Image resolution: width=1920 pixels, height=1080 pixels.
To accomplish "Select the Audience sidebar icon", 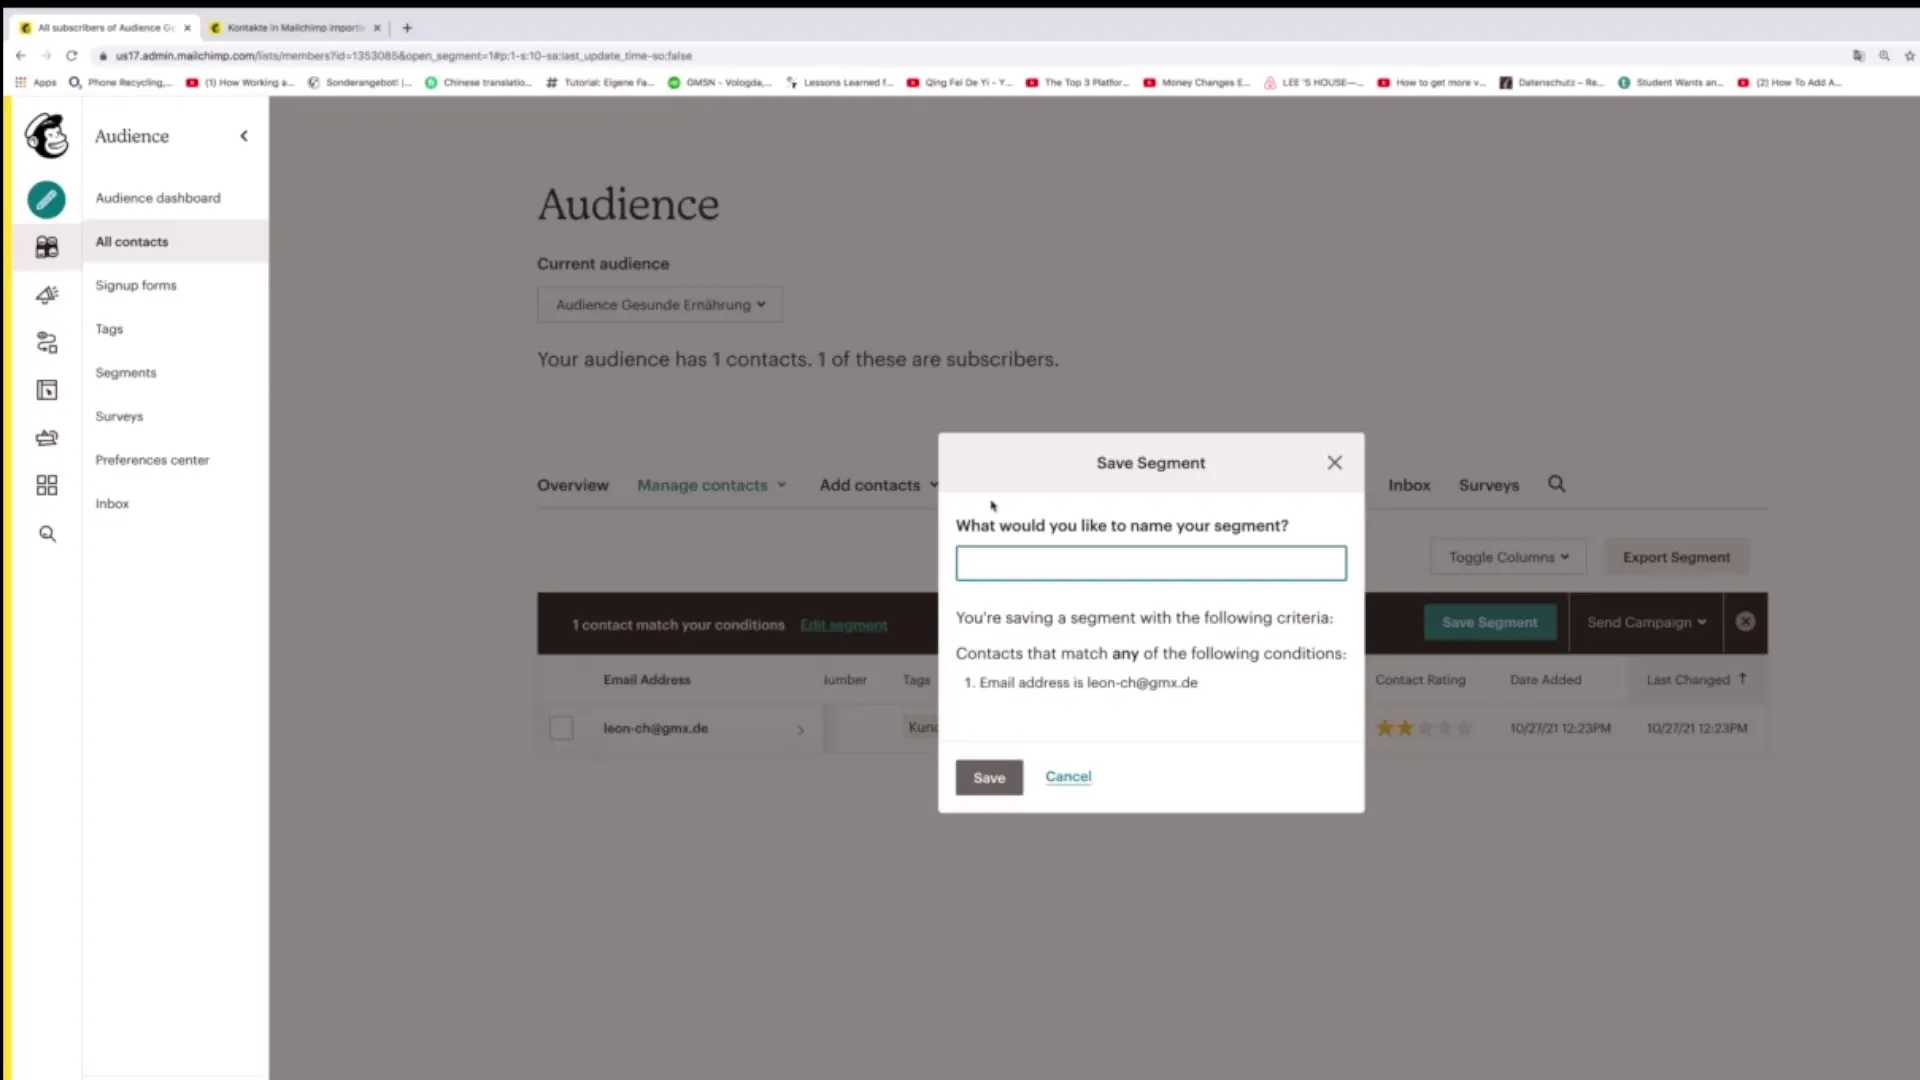I will 47,247.
